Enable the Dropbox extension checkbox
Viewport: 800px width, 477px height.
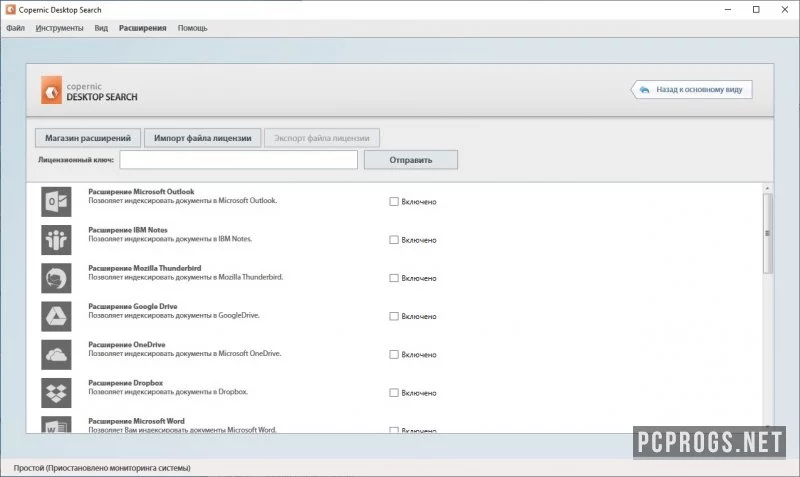(x=394, y=393)
